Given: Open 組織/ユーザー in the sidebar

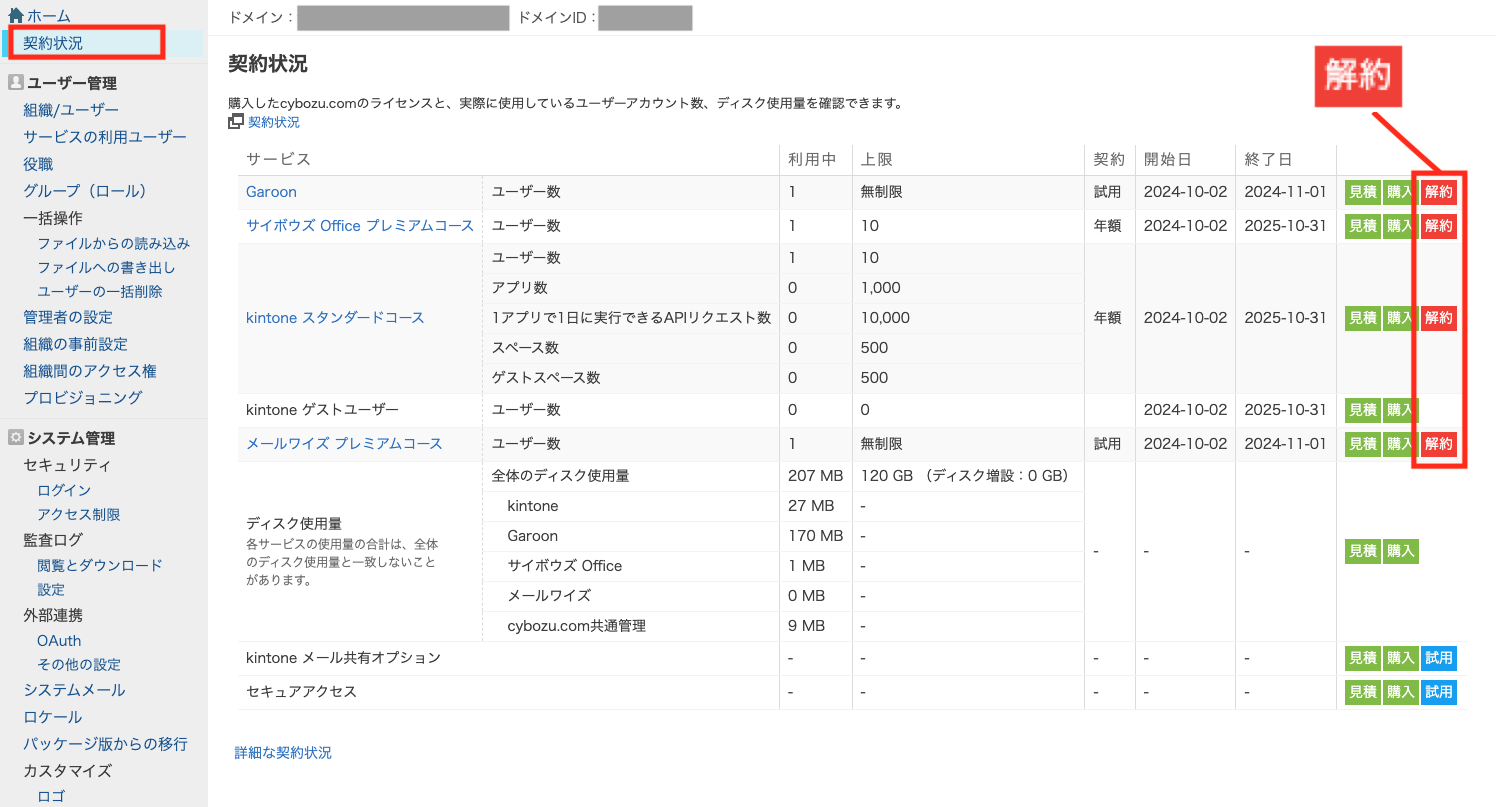Looking at the screenshot, I should click(71, 110).
